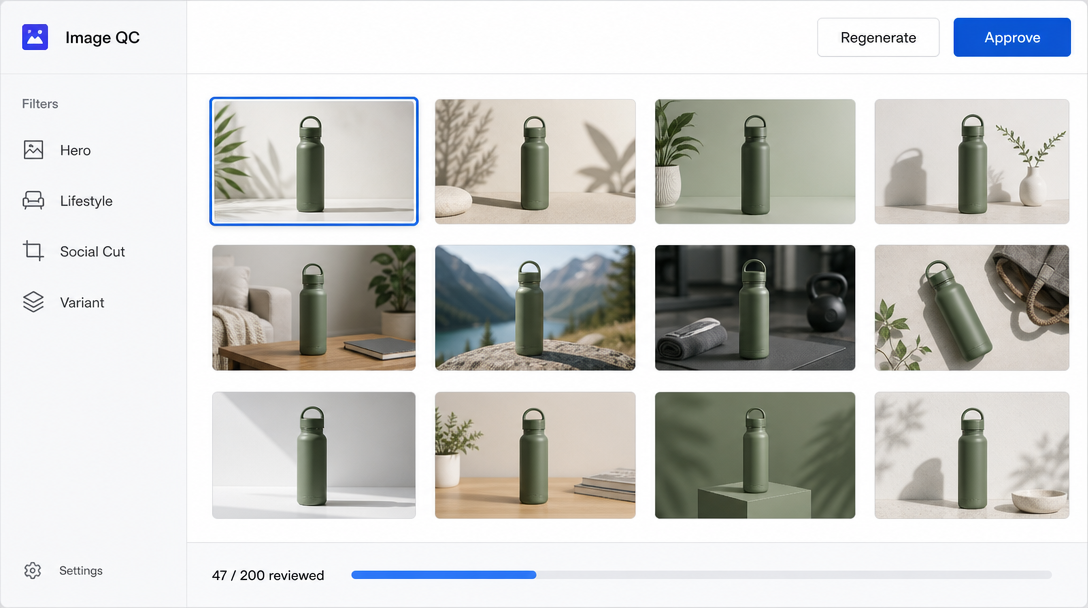Screen dimensions: 1088x608
Task: Select the living room sofa bottle thumbnail
Action: coord(314,307)
